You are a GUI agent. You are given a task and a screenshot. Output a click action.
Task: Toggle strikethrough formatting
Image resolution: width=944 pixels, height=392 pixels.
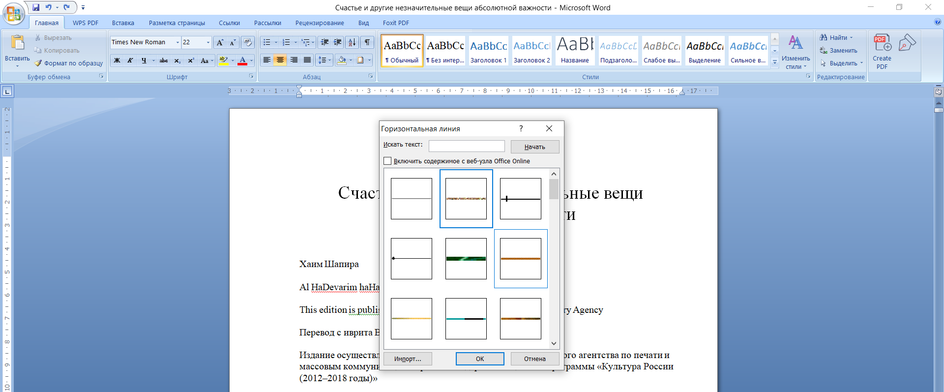tap(163, 60)
